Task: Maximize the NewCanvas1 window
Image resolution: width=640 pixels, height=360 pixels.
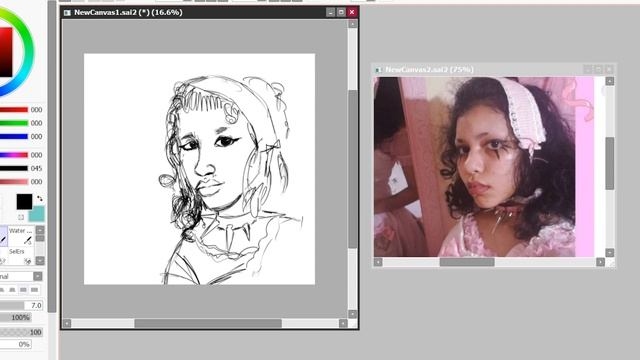Action: tap(341, 12)
